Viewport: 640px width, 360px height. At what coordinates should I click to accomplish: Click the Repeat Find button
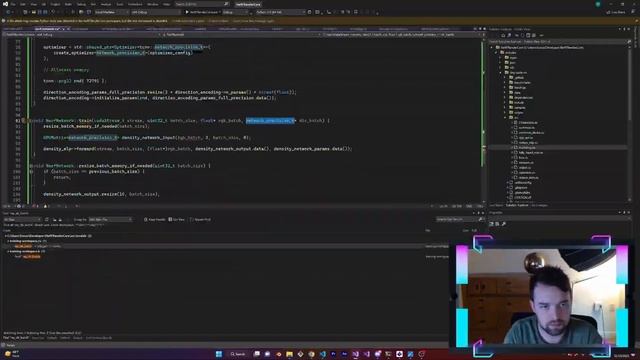pyautogui.click(x=200, y=220)
